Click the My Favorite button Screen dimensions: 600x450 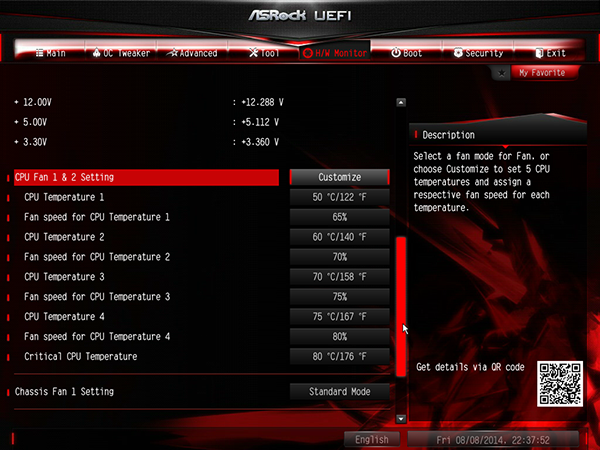tap(544, 73)
